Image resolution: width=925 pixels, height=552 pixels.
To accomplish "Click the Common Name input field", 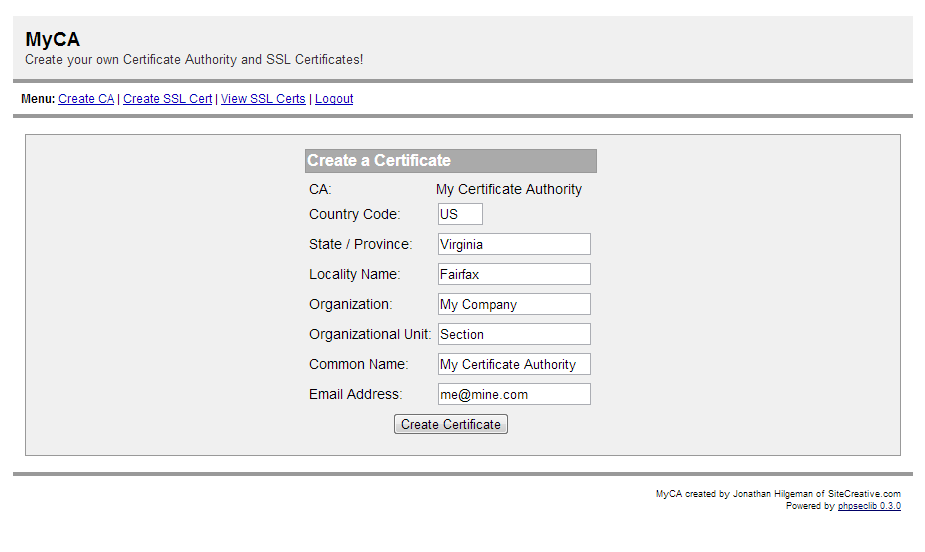I will coord(514,364).
